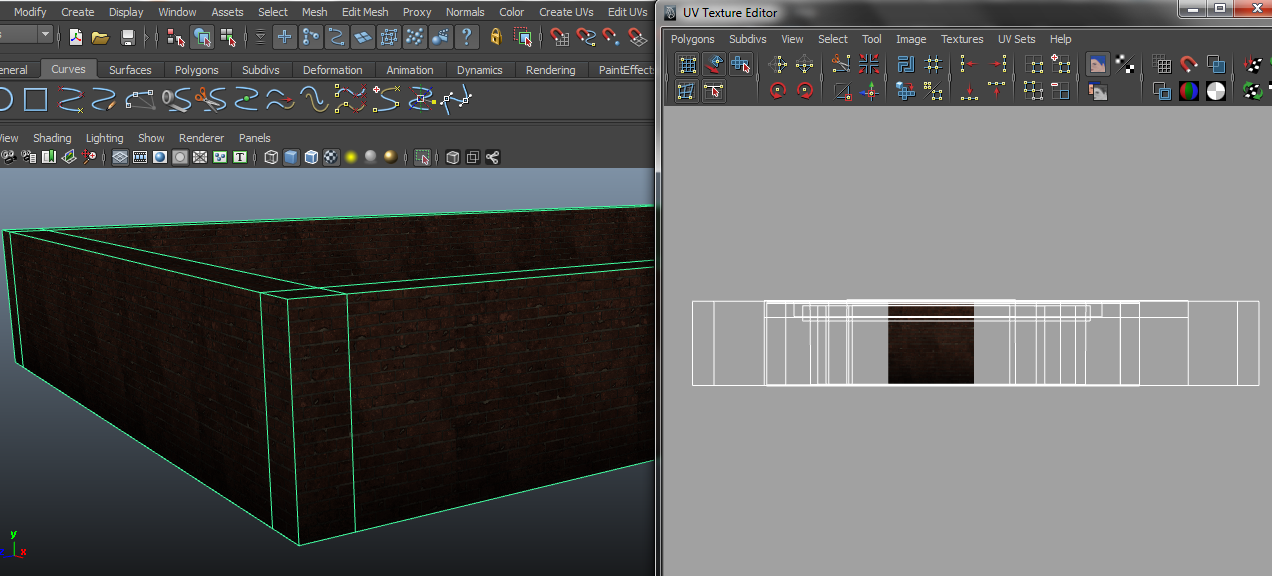Toggle the curves selection mask

(x=337, y=37)
